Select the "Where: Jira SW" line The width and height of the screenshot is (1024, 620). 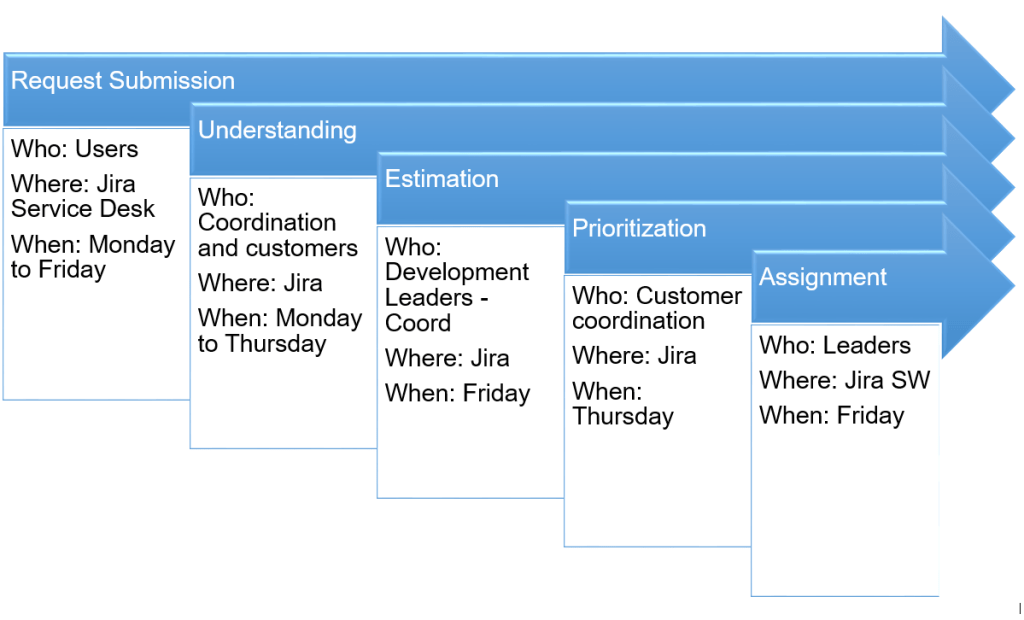pyautogui.click(x=844, y=381)
